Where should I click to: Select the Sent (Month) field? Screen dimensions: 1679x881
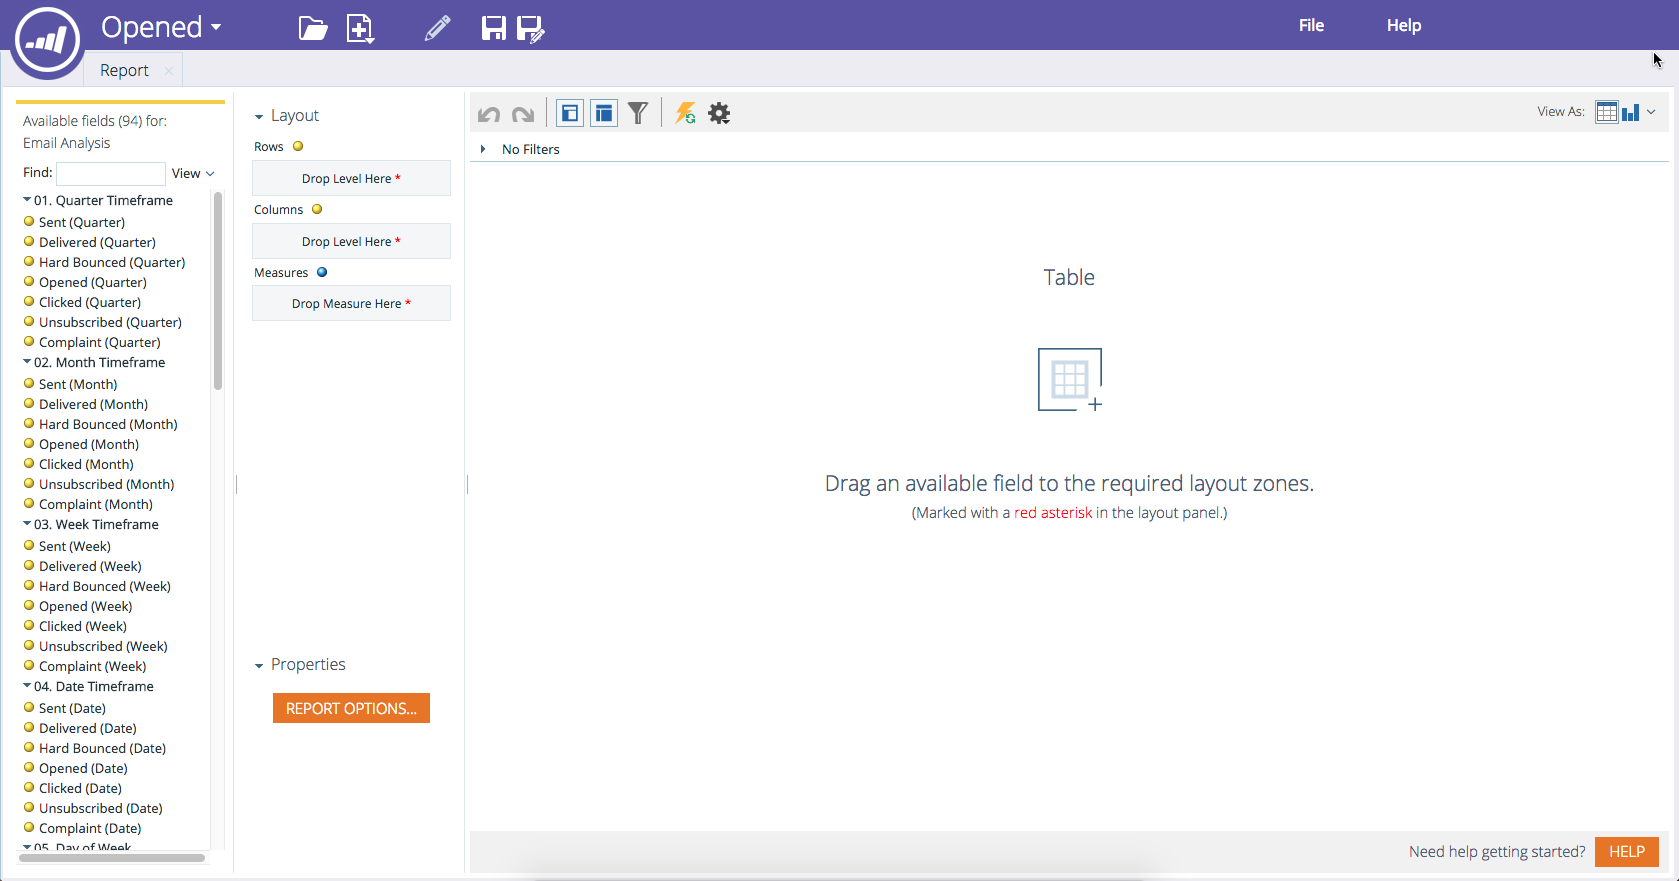(x=78, y=384)
